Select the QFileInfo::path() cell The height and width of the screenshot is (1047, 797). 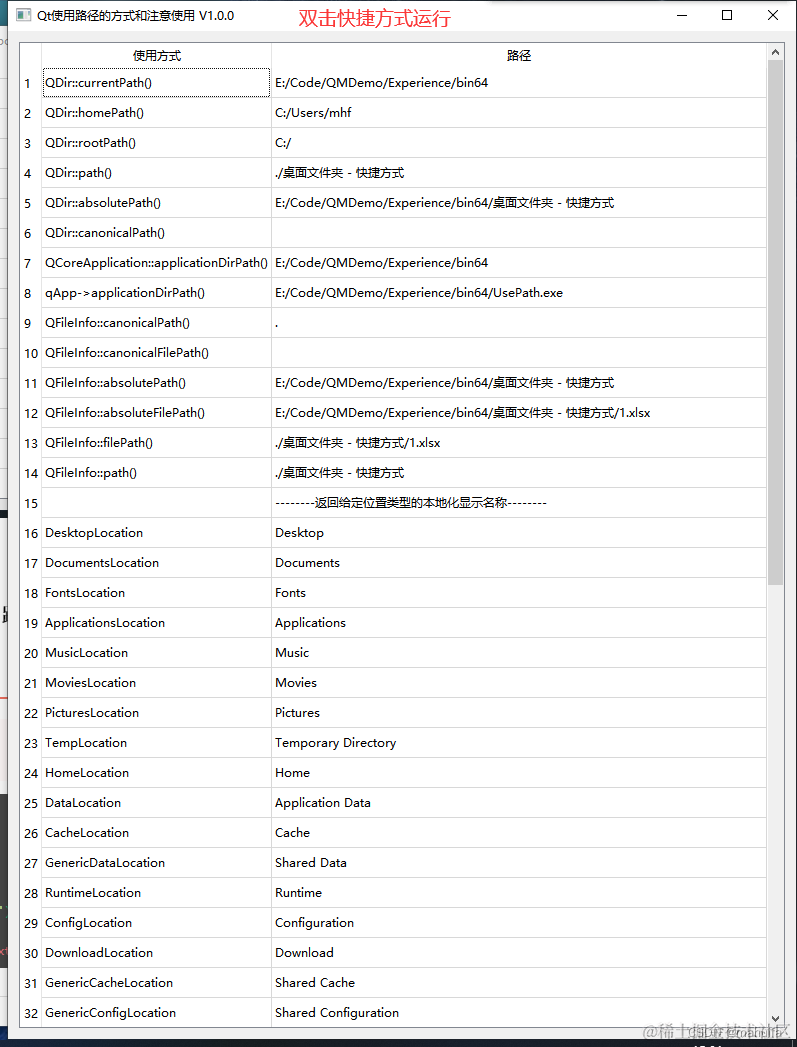tap(156, 473)
